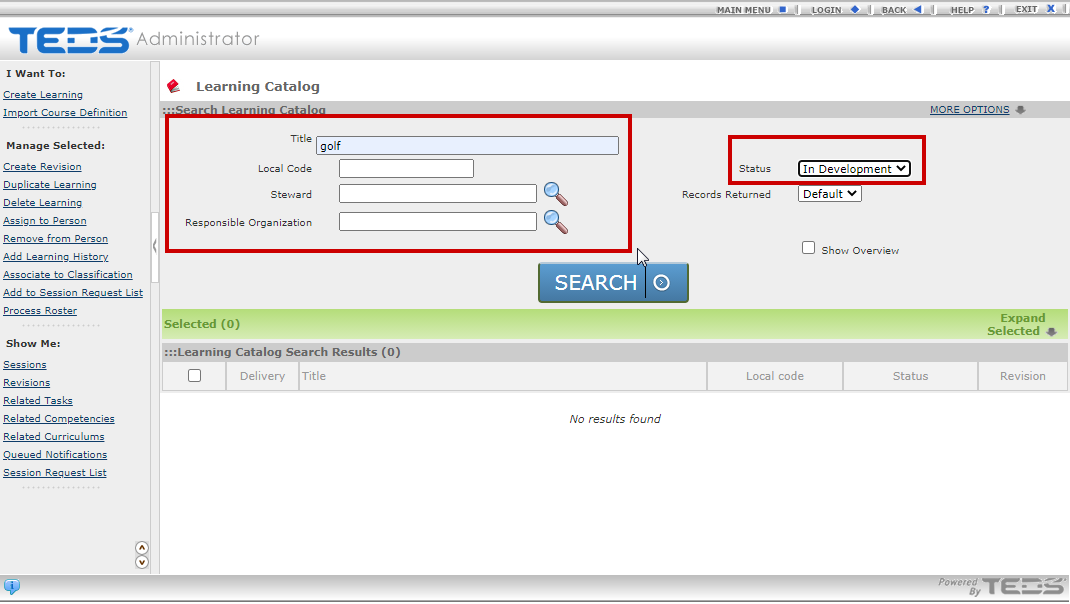
Task: Click the Revision column header
Action: (1022, 376)
